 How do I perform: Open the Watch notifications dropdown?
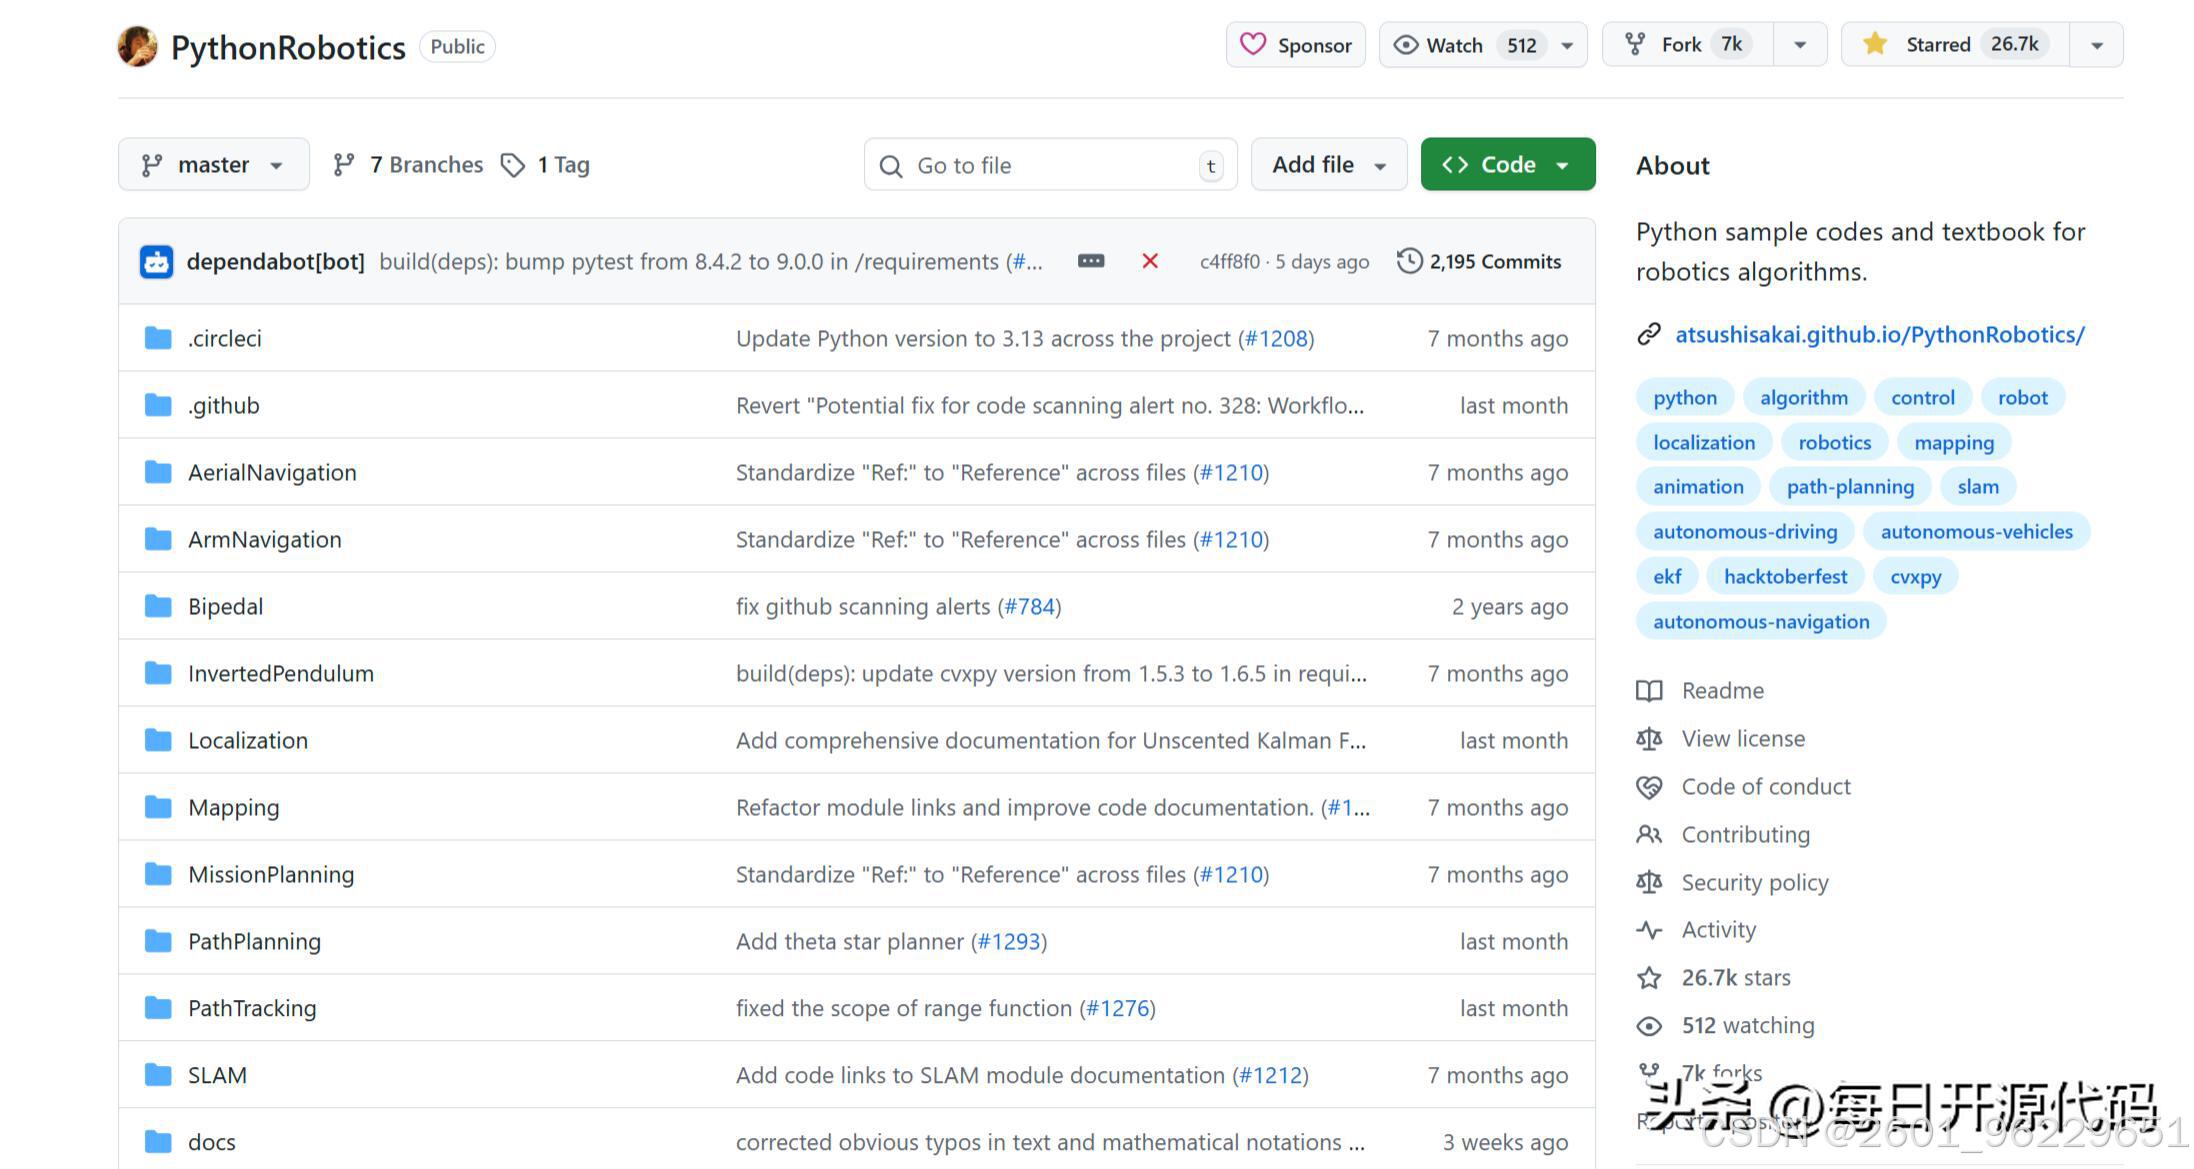pyautogui.click(x=1483, y=45)
